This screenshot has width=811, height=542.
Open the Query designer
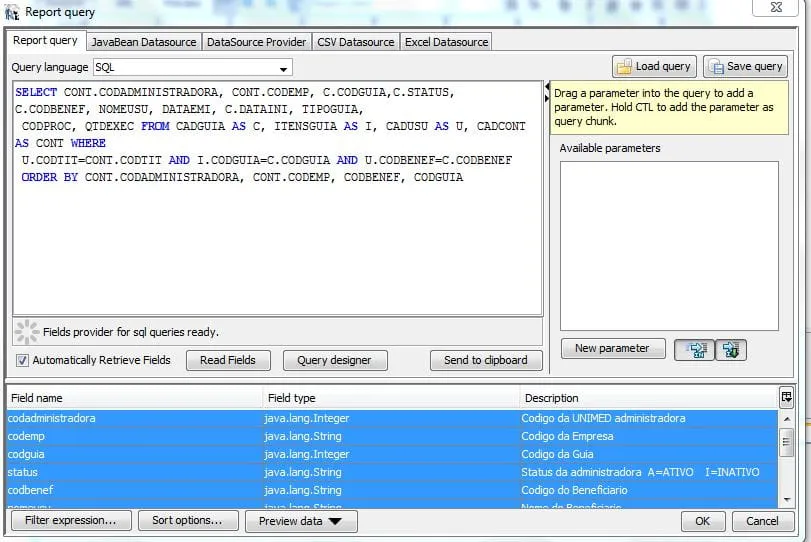(x=335, y=360)
